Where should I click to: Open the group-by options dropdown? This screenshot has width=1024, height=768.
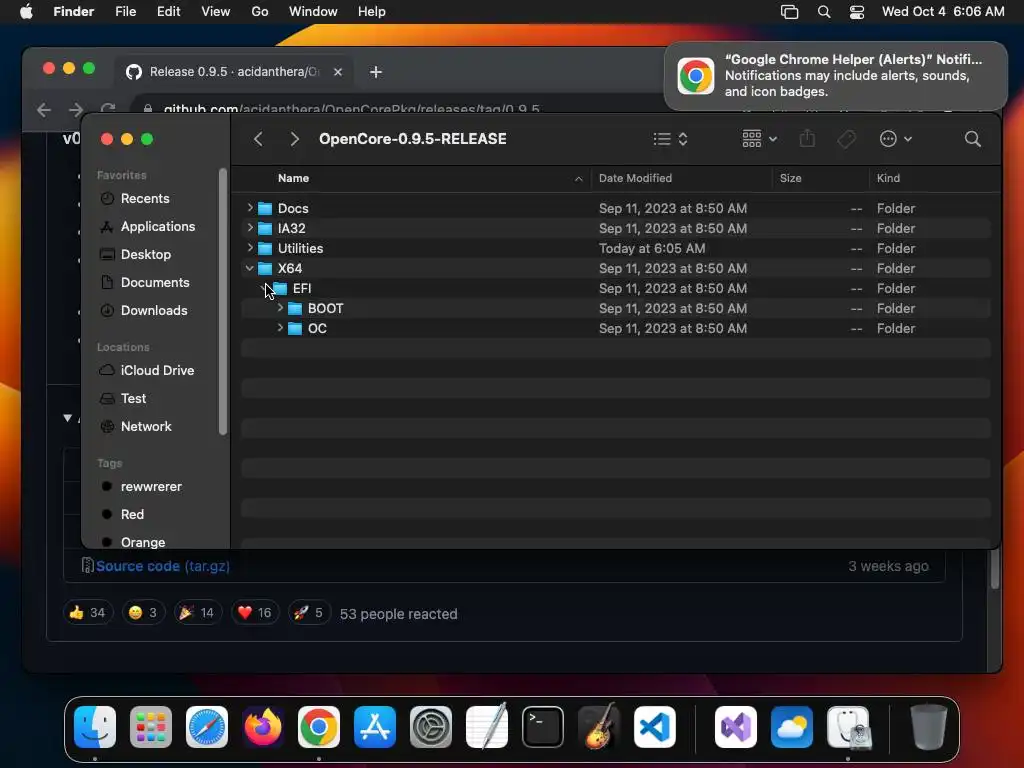760,138
